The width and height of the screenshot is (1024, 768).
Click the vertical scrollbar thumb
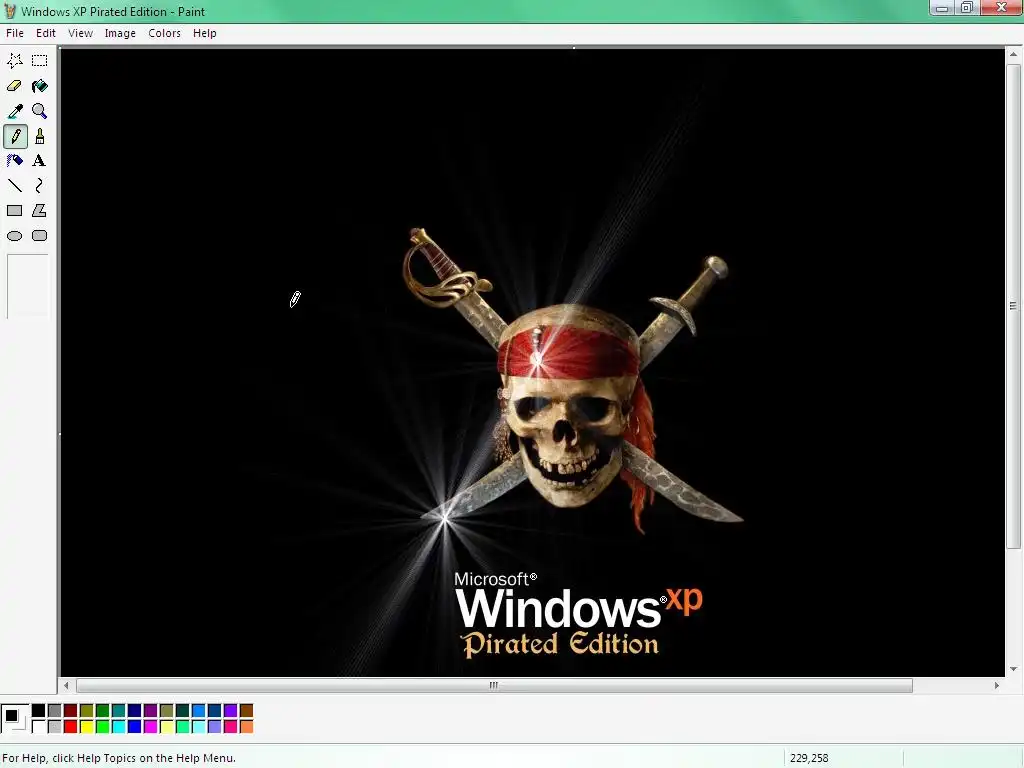1014,306
